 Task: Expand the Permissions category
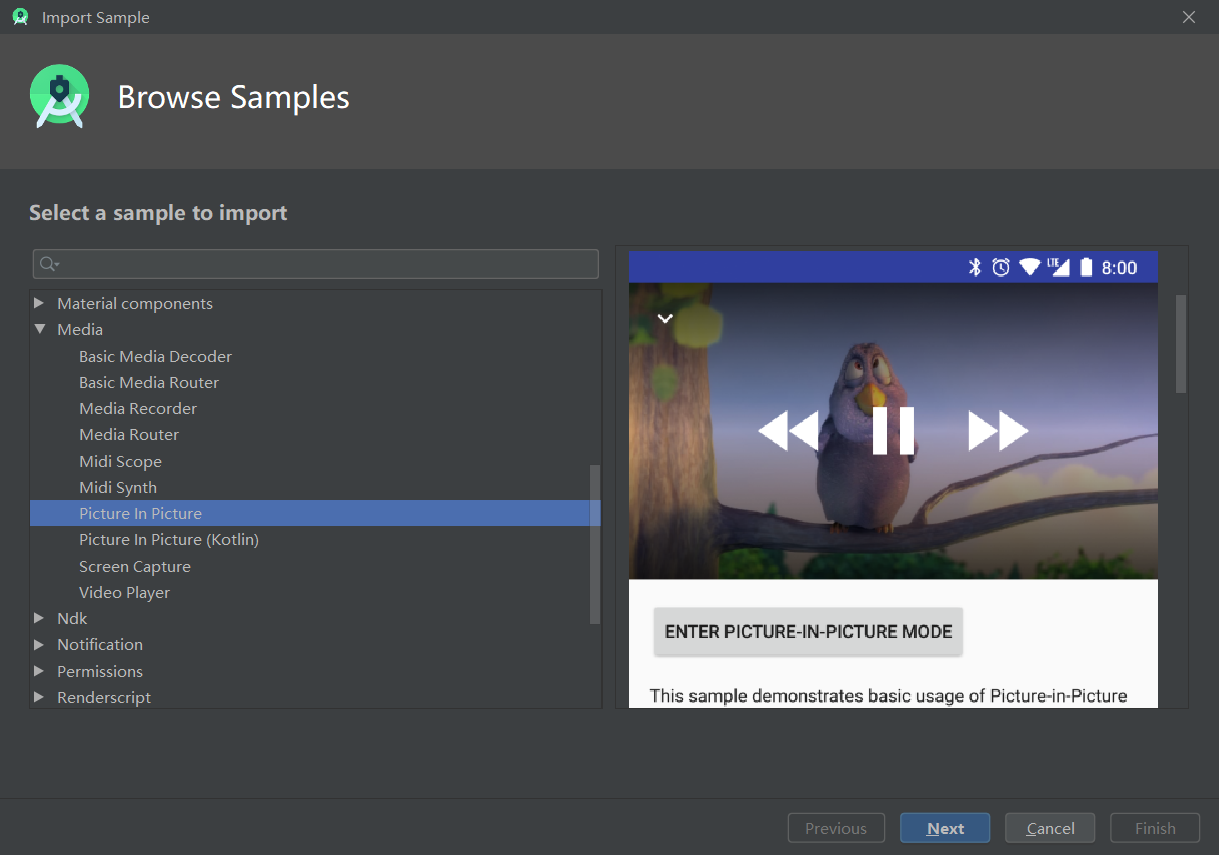39,671
